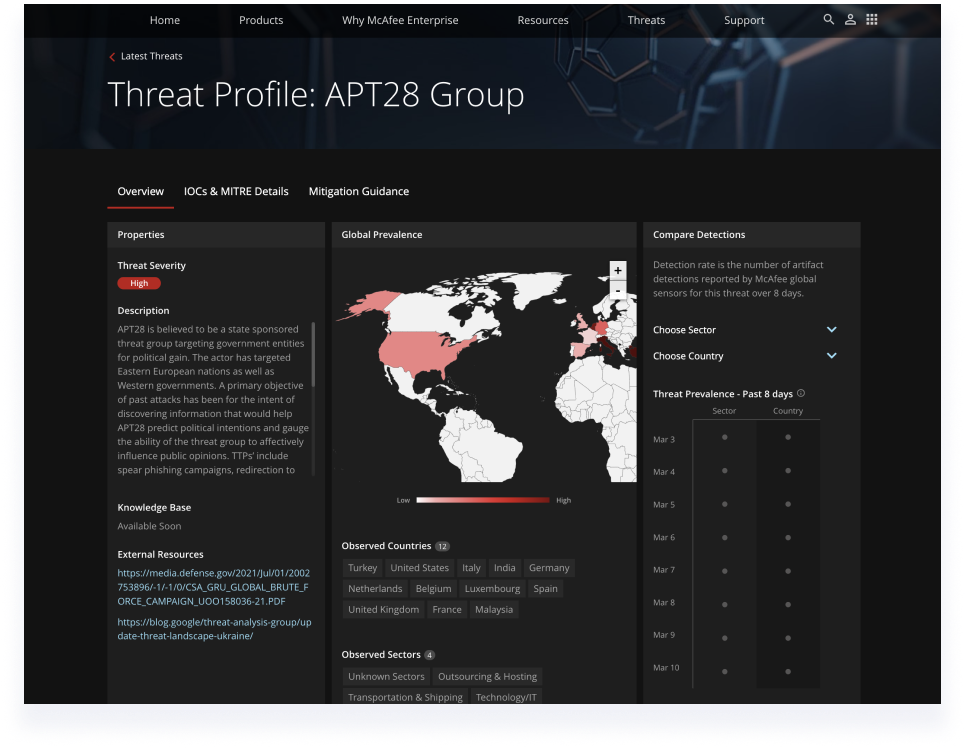Open the Products menu

(261, 20)
